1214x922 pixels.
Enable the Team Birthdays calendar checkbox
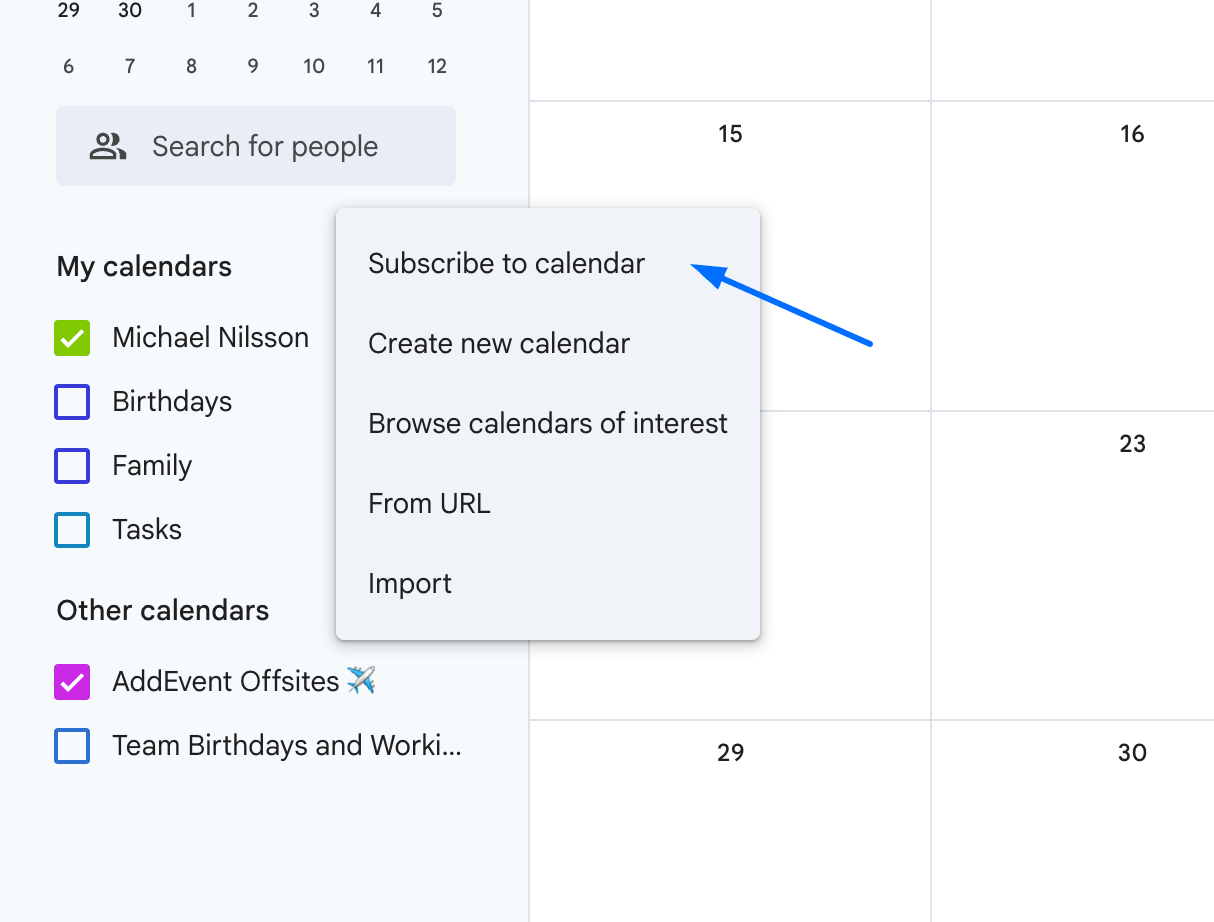72,746
